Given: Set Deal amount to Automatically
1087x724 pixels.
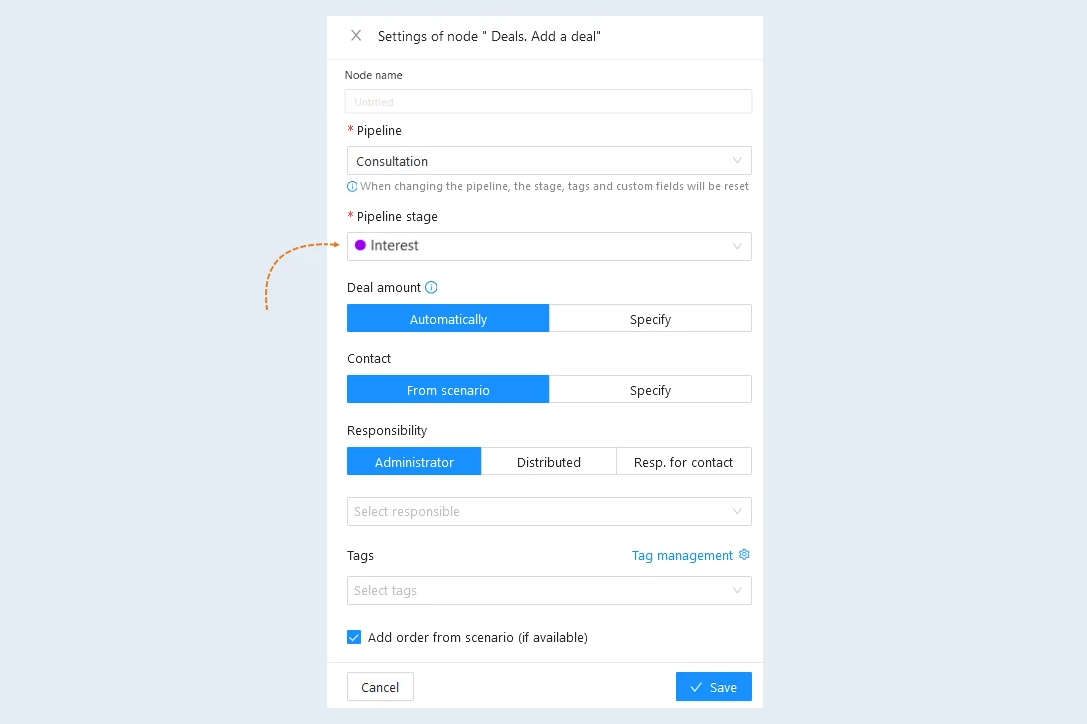Looking at the screenshot, I should click(448, 319).
